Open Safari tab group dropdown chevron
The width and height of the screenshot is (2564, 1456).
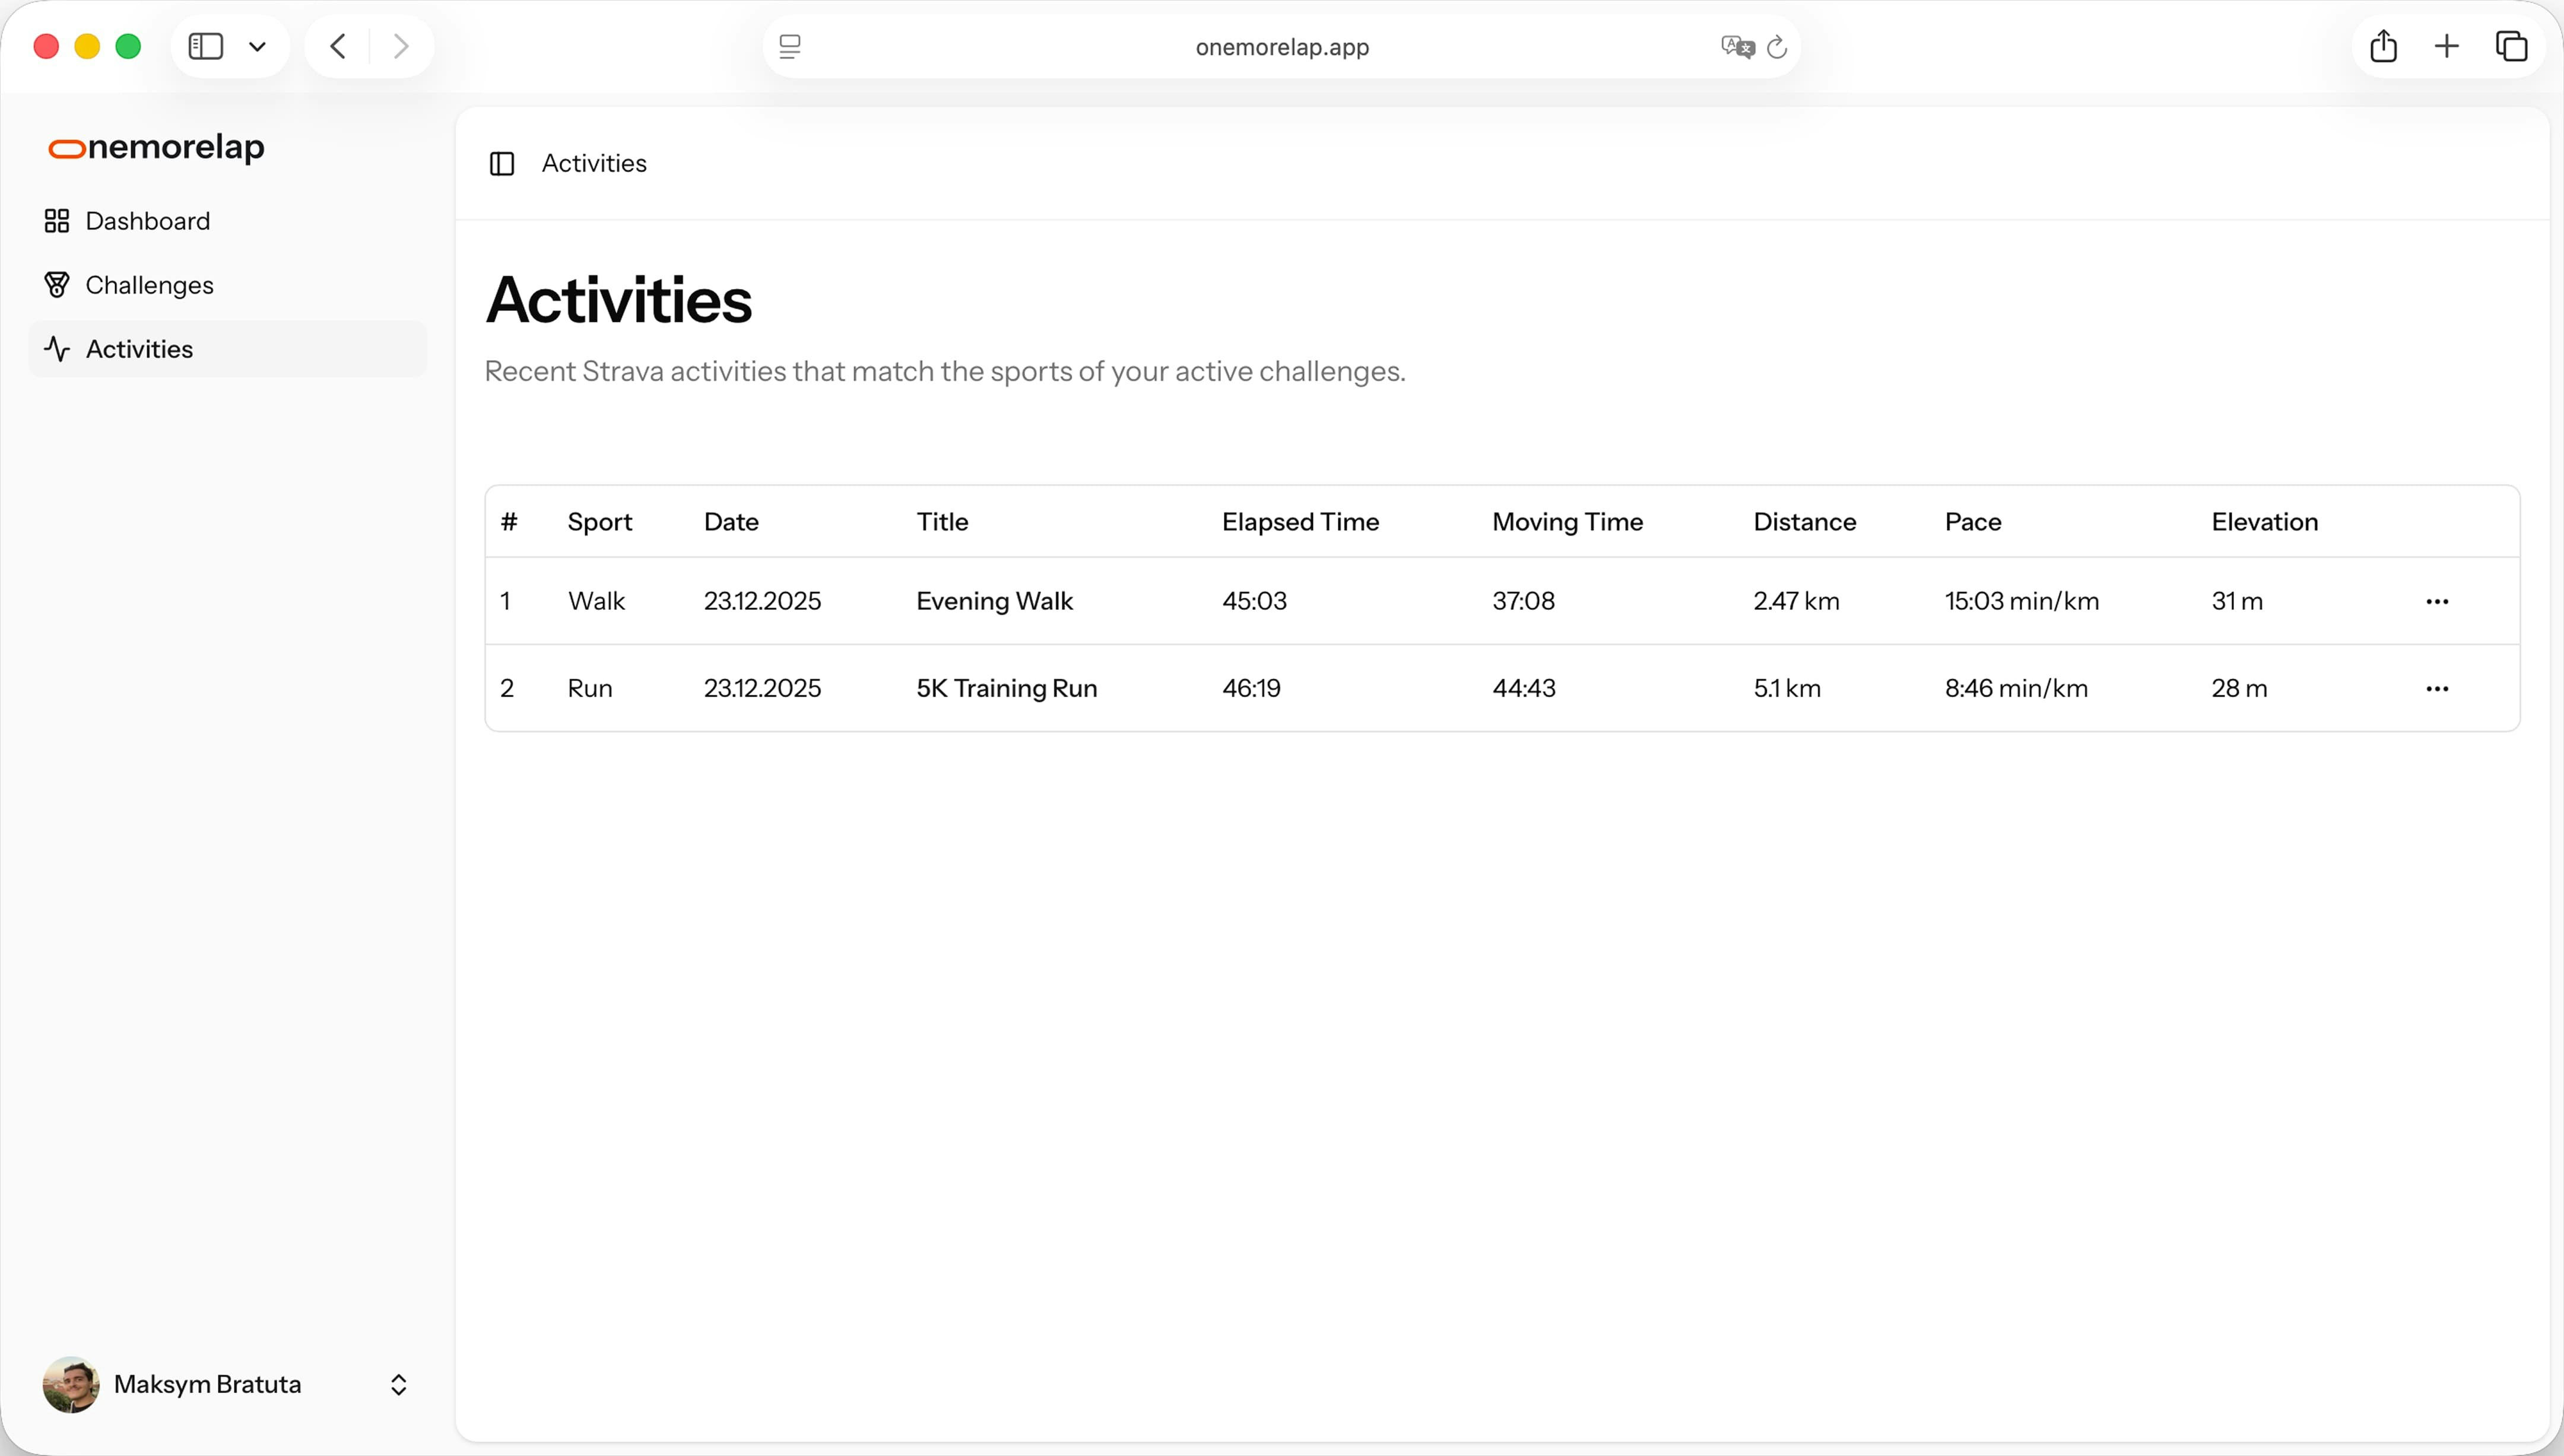click(x=257, y=46)
